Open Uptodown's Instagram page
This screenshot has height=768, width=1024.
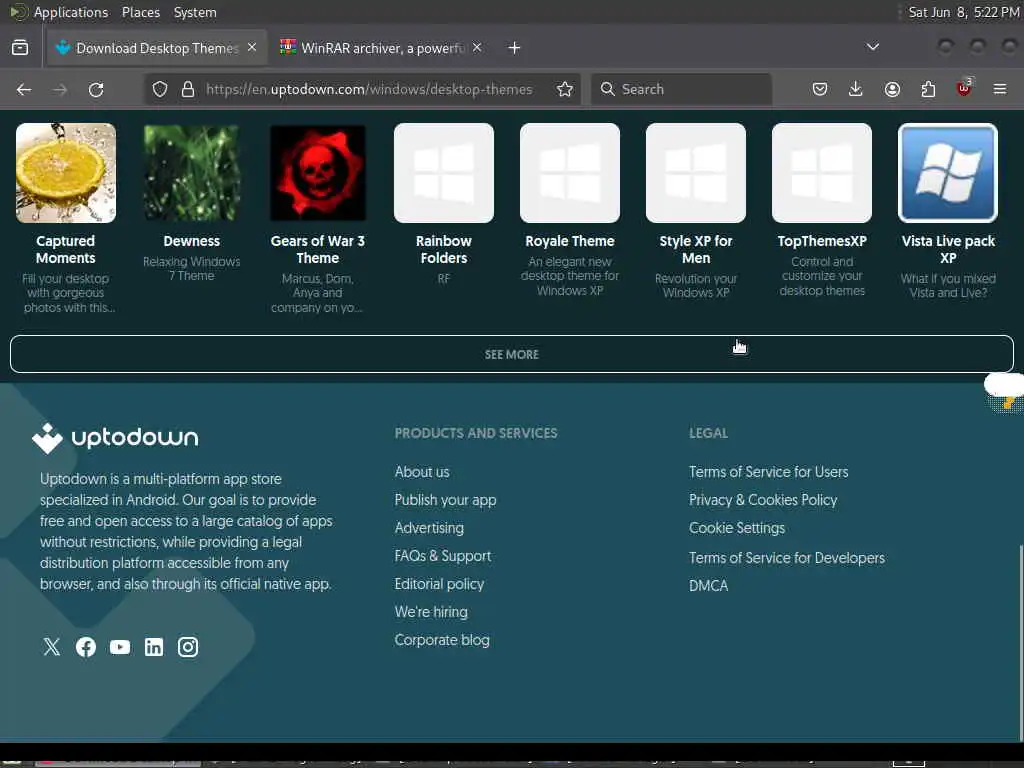[x=188, y=647]
